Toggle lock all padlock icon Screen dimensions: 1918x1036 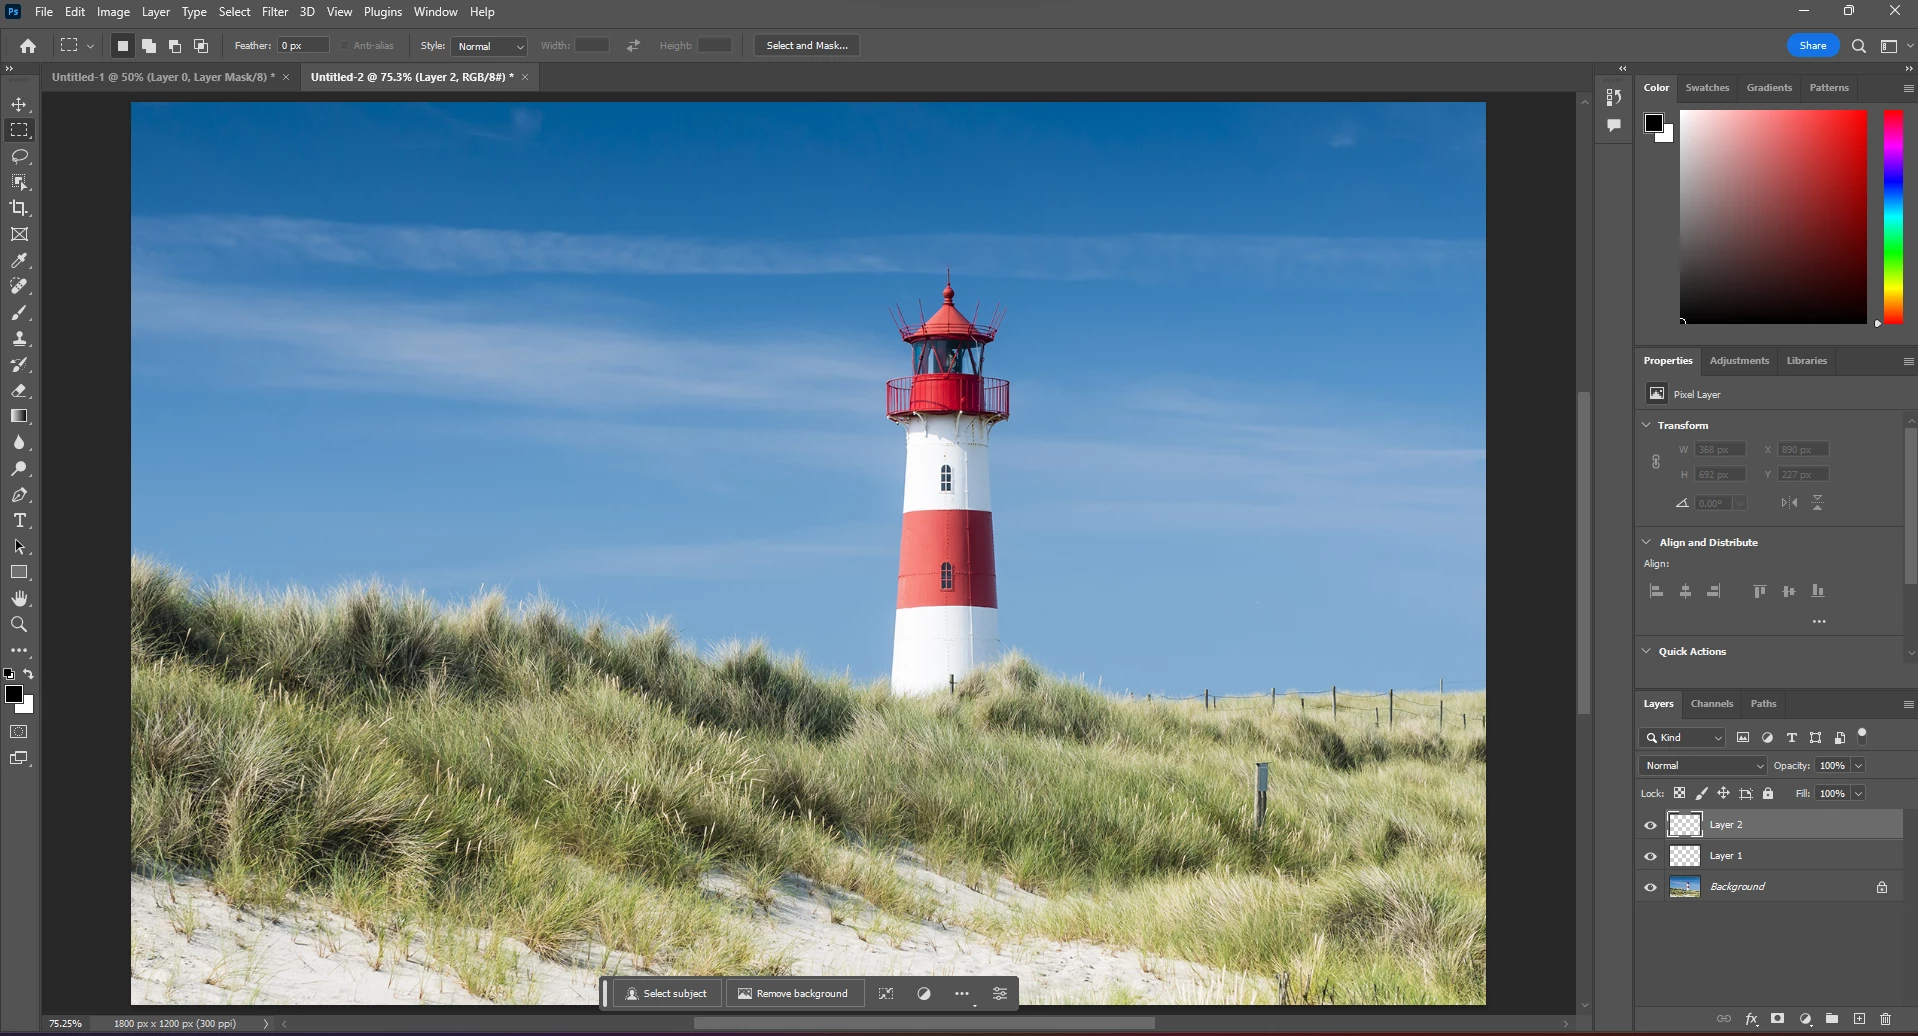pos(1768,793)
